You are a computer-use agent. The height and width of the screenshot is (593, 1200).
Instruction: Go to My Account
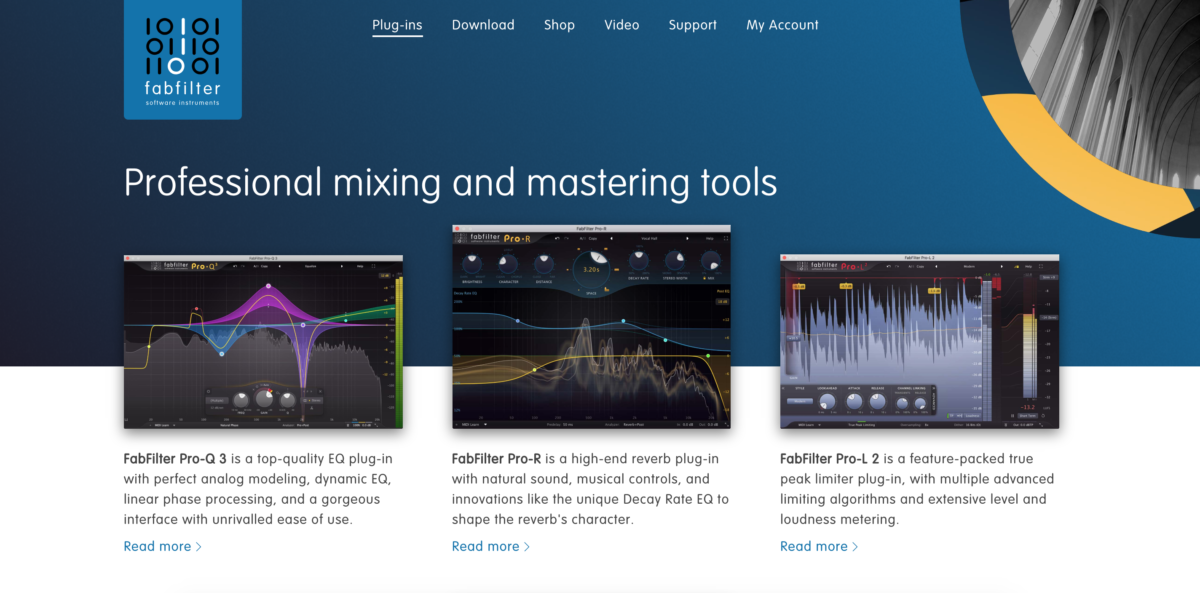tap(782, 25)
